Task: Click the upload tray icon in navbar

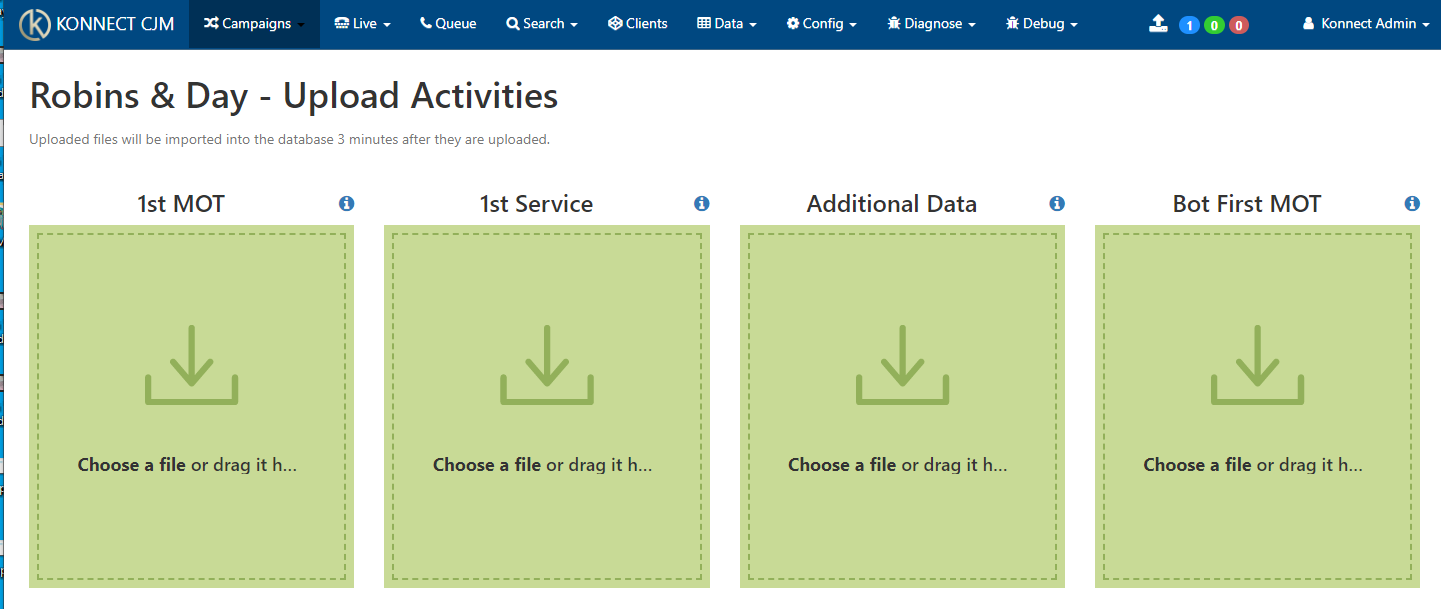Action: click(x=1158, y=23)
